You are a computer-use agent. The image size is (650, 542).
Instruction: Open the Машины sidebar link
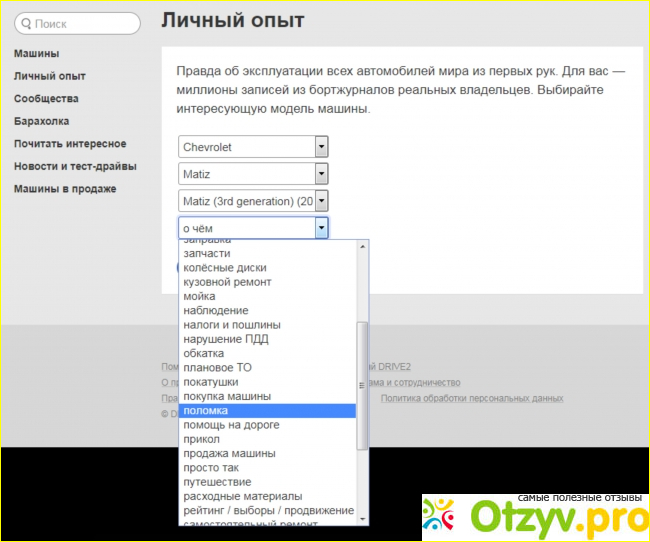[36, 53]
